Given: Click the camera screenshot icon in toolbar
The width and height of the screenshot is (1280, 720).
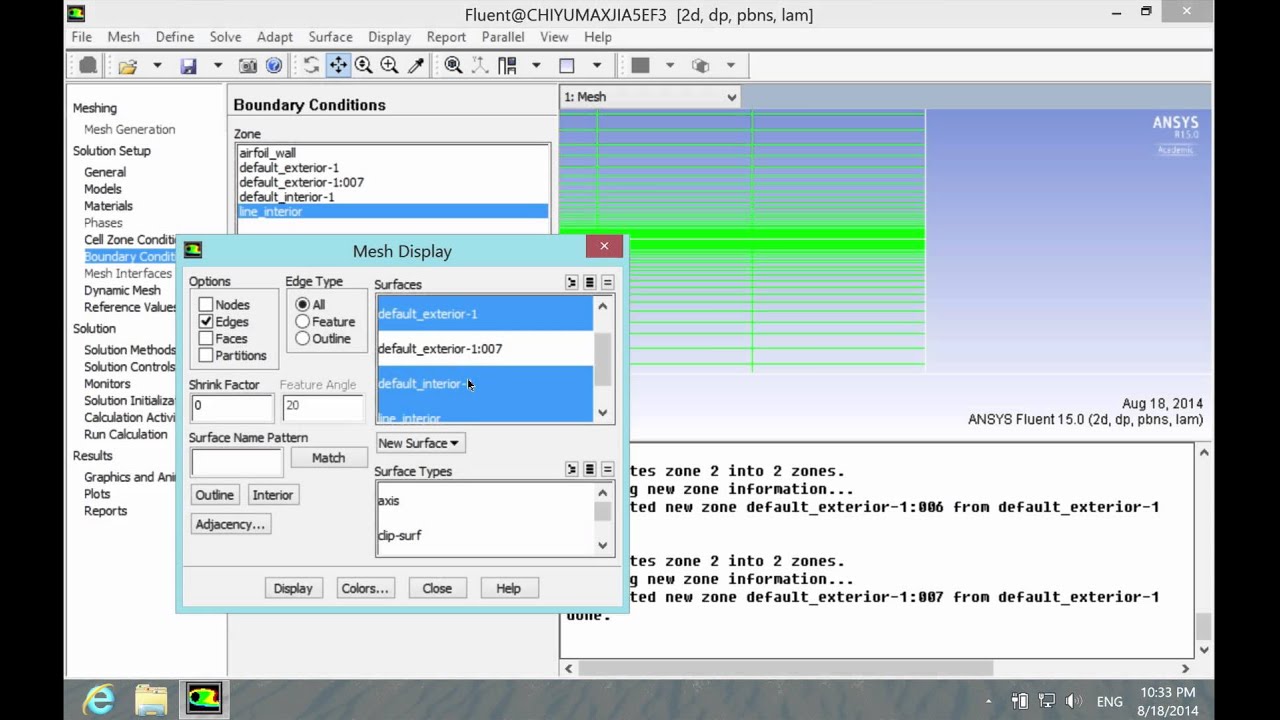Looking at the screenshot, I should click(248, 66).
